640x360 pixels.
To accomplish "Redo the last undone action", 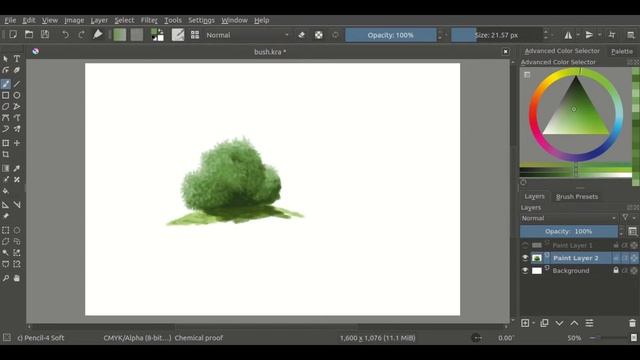I will [x=81, y=35].
